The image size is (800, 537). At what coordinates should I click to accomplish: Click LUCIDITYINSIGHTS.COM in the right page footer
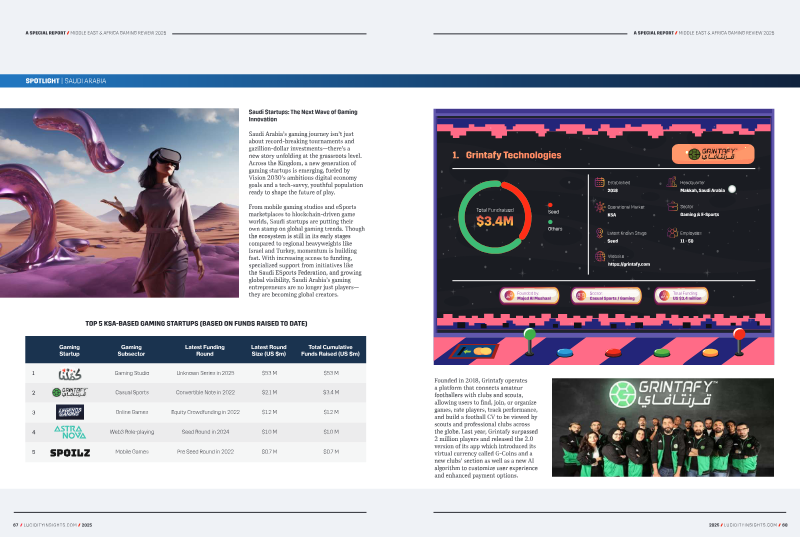751,525
